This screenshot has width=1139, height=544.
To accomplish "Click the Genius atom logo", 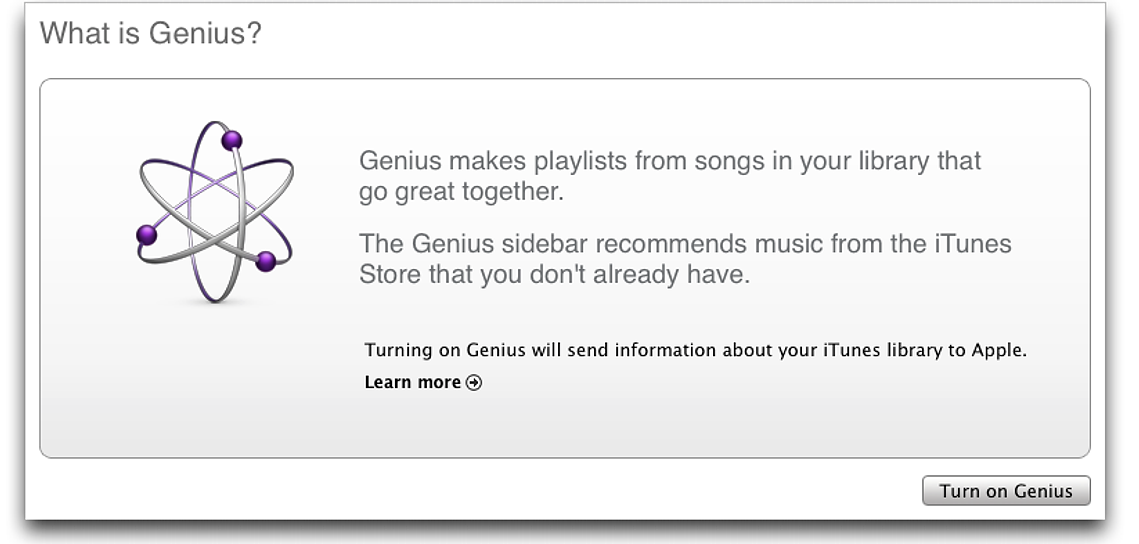I will pyautogui.click(x=215, y=211).
